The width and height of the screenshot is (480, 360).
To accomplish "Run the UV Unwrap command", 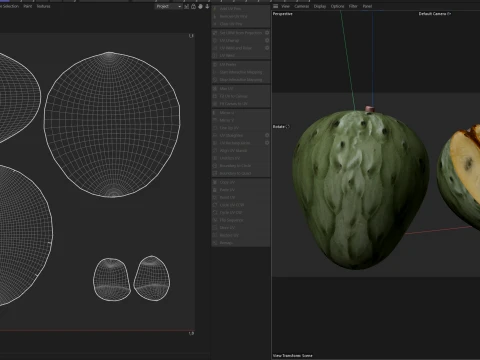I will pyautogui.click(x=238, y=41).
